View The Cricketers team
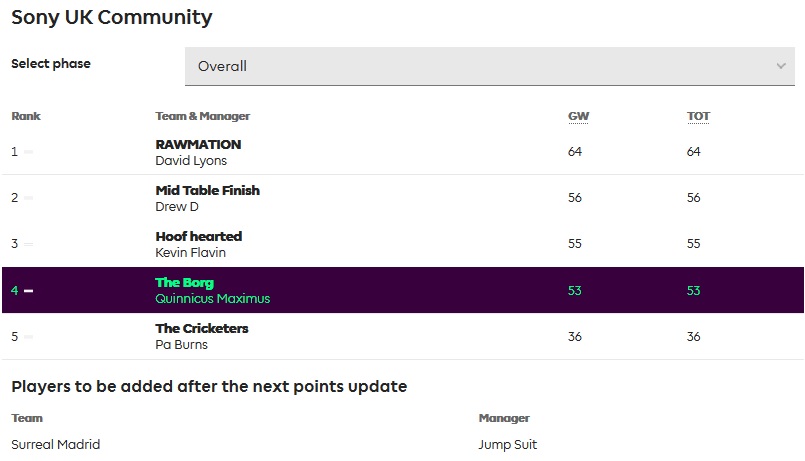805x461 pixels. click(201, 328)
